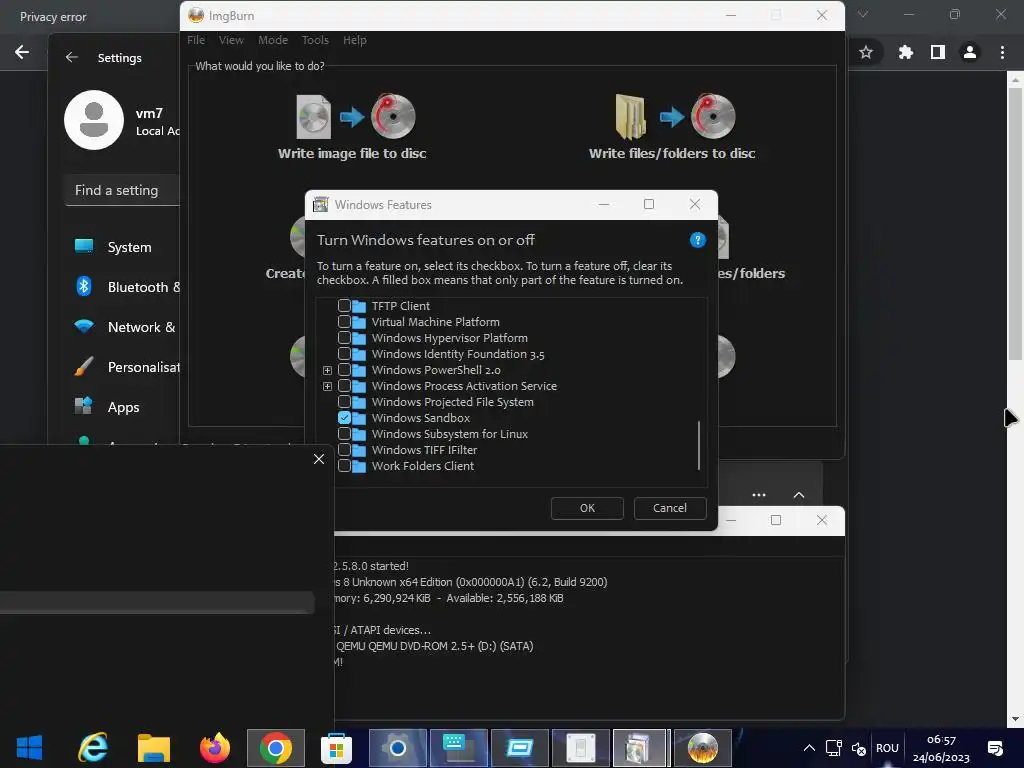Select the Privacy error Chrome tab

coord(53,17)
